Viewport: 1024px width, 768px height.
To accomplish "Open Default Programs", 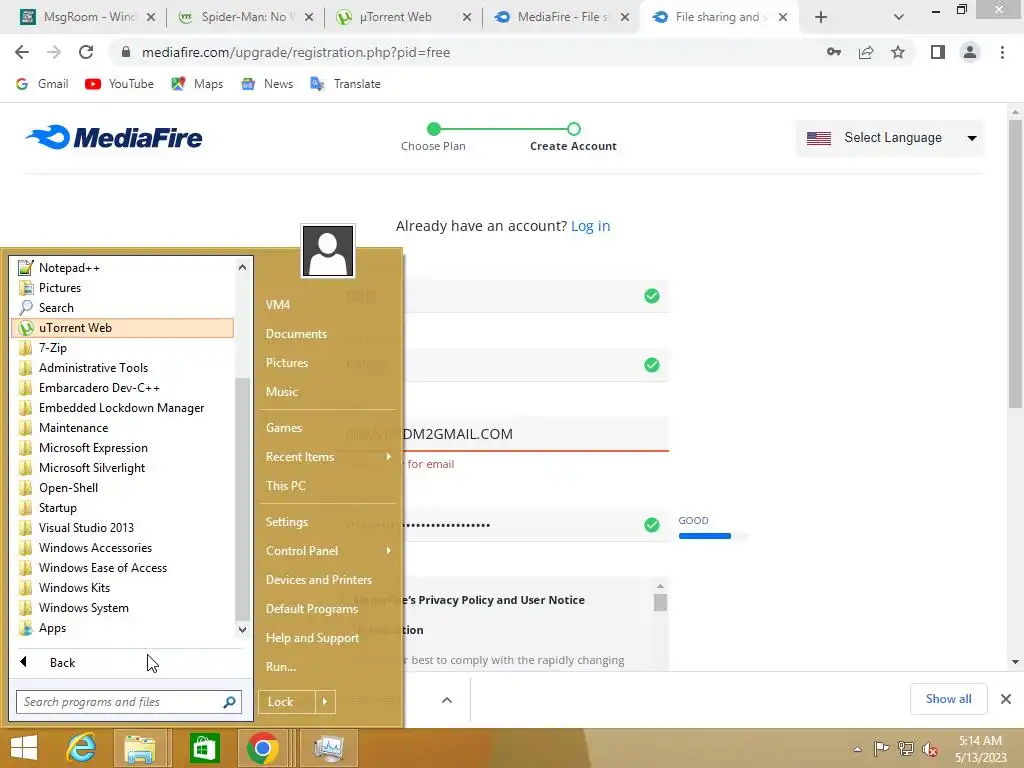I will tap(328, 609).
